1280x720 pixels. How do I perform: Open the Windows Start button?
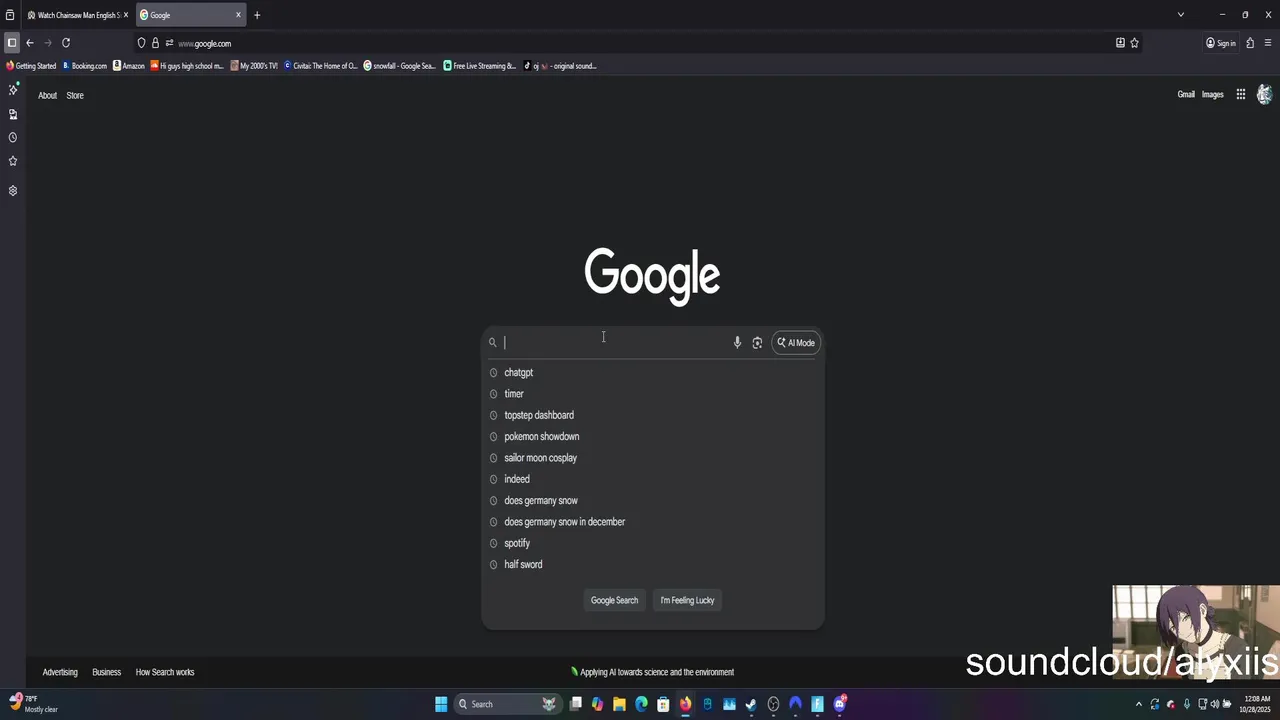coord(441,704)
